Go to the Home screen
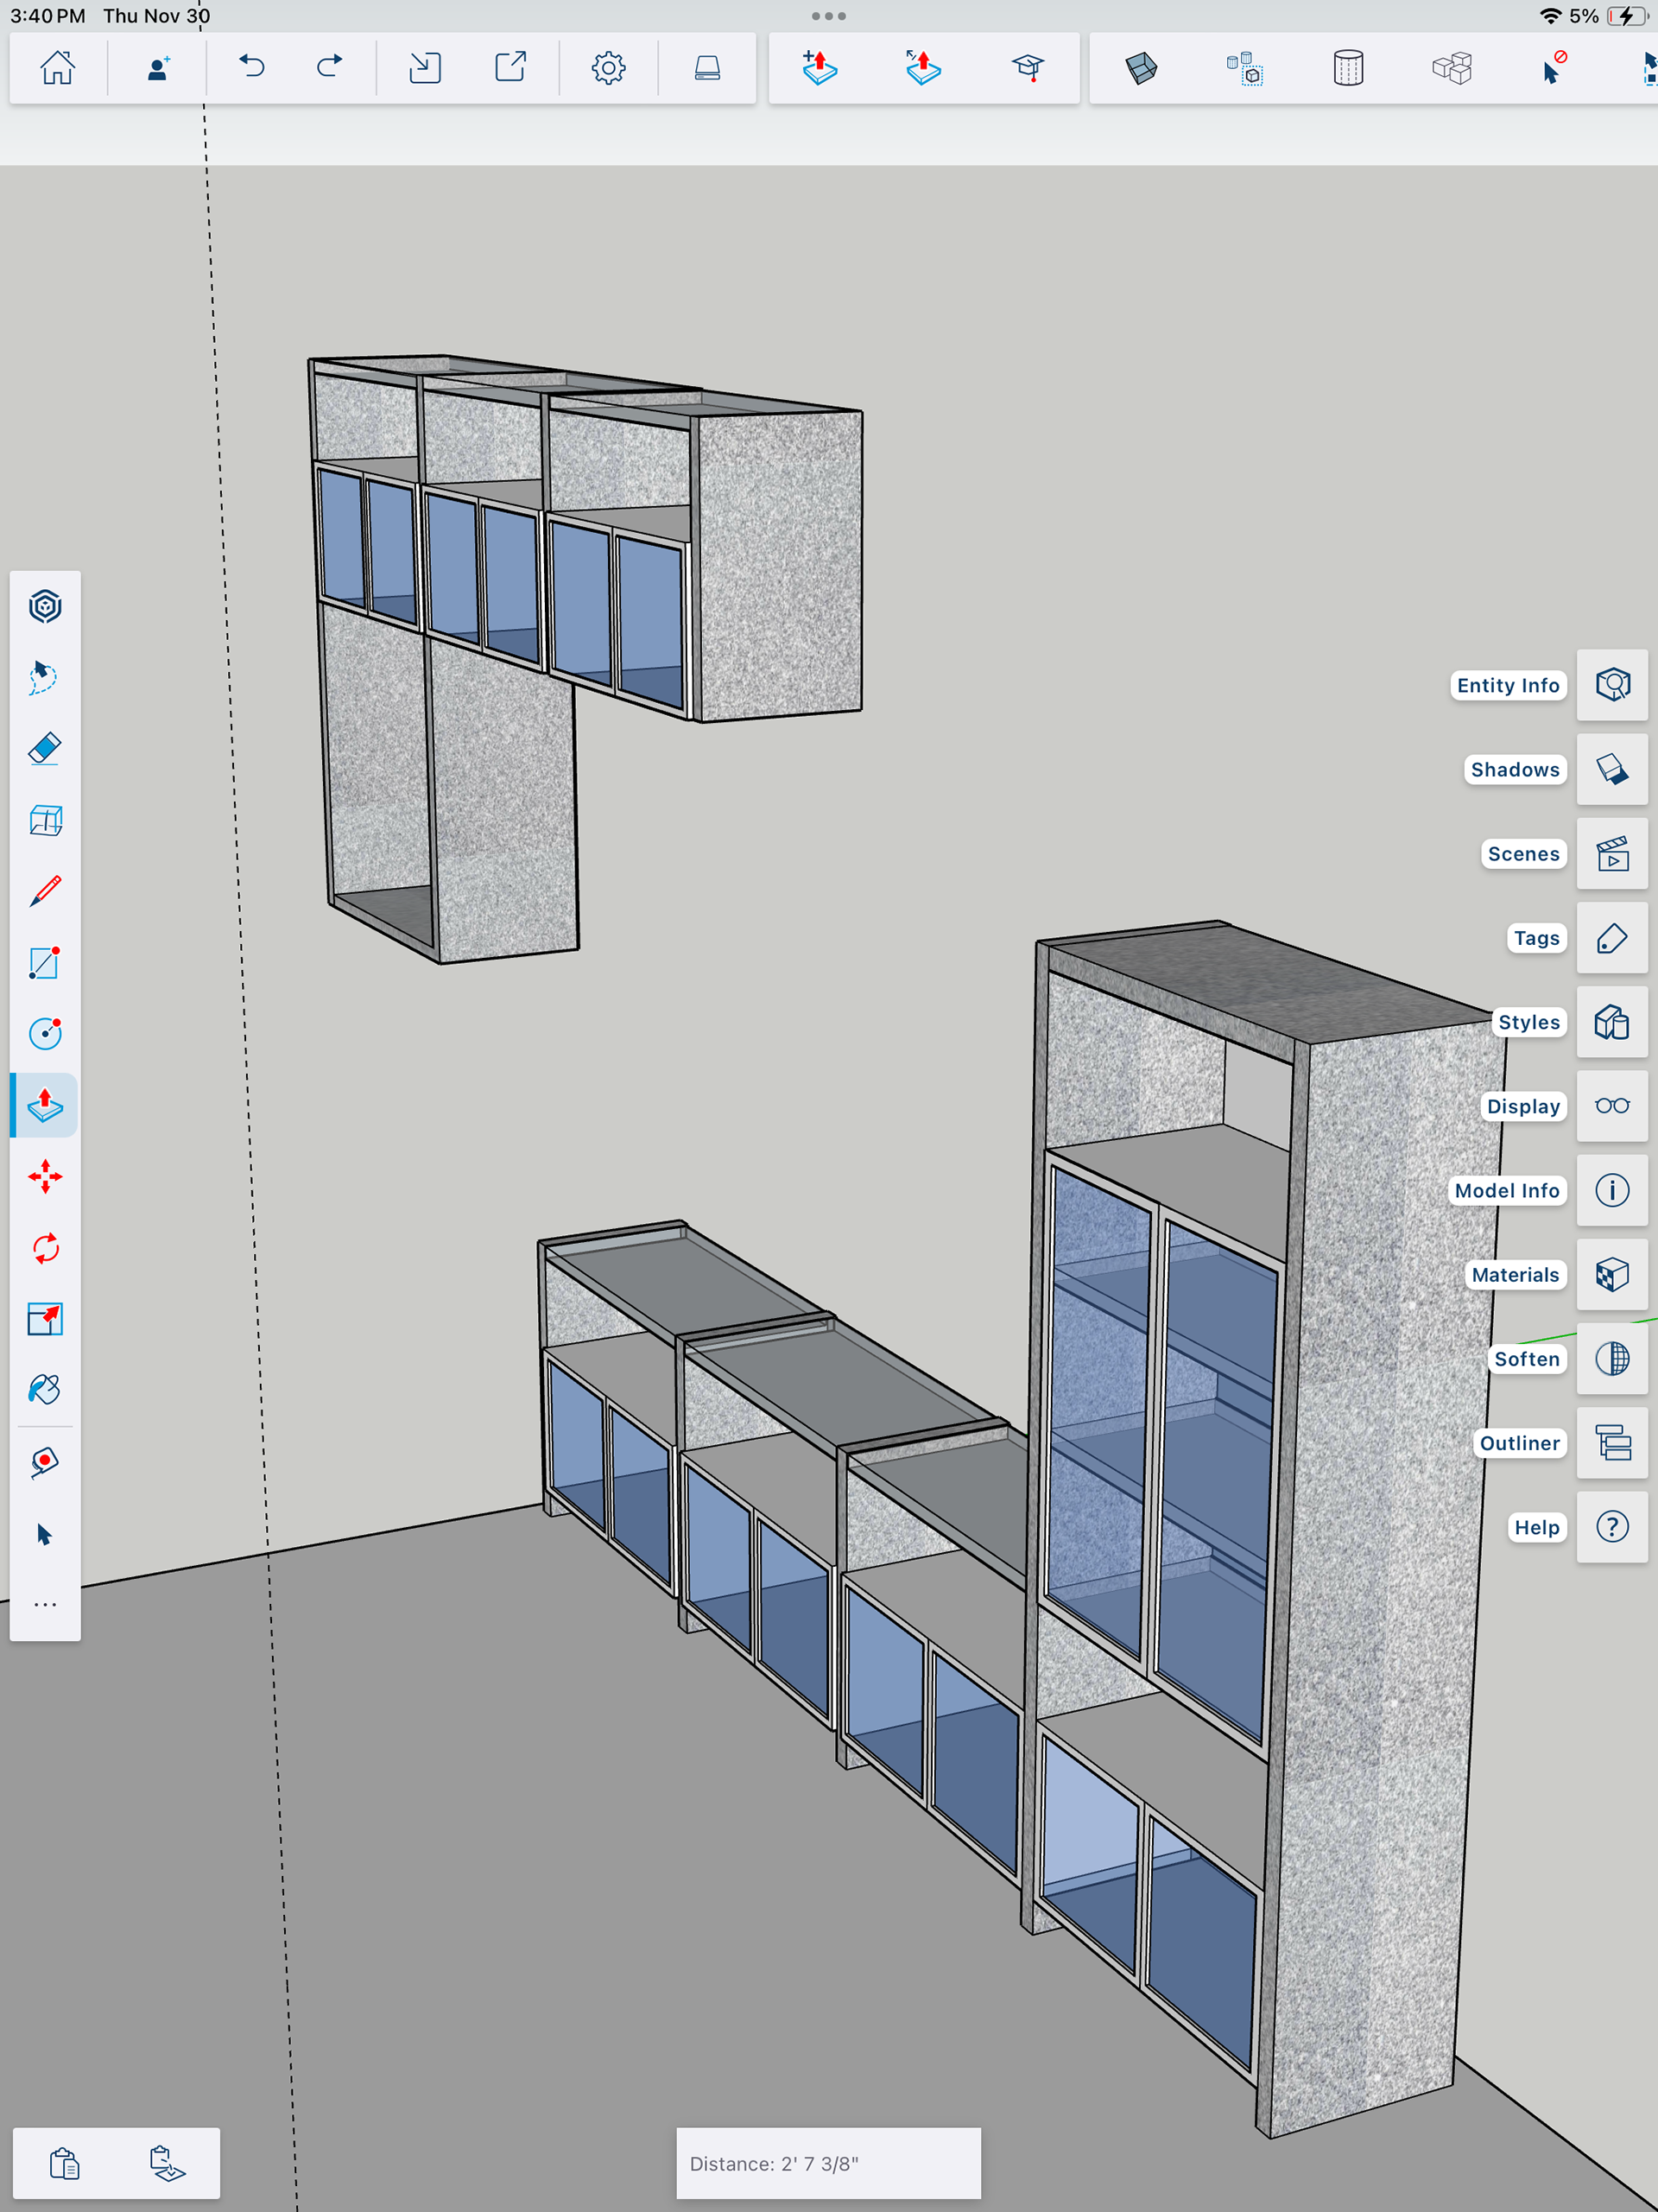 click(57, 68)
